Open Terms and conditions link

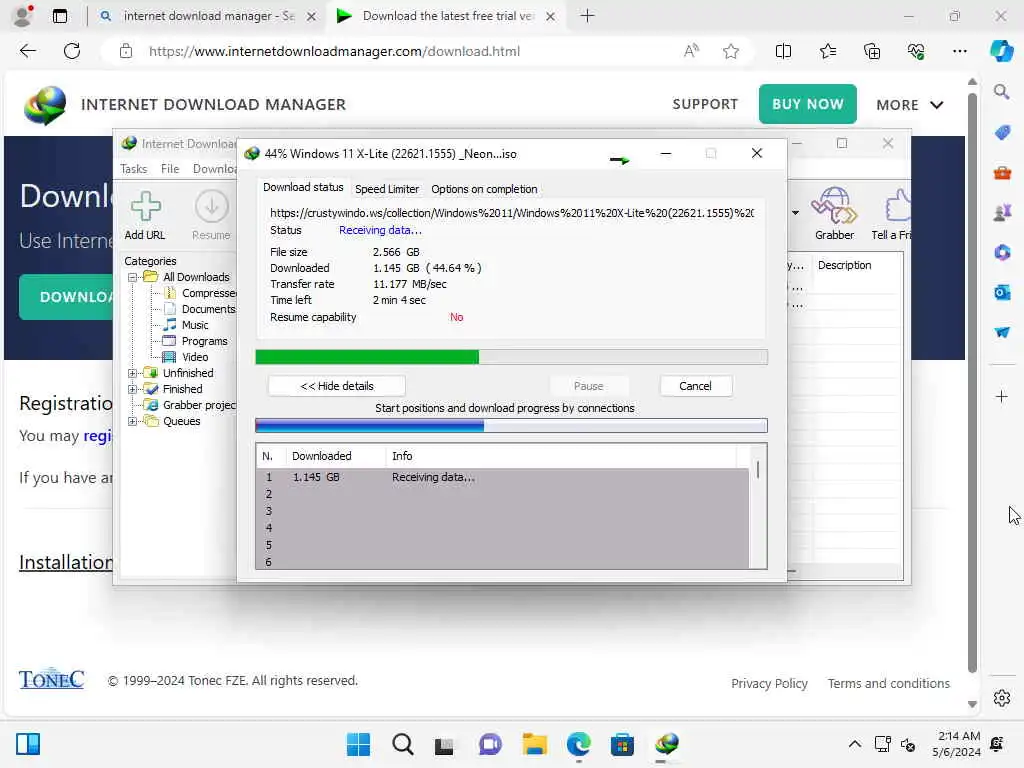click(x=888, y=683)
